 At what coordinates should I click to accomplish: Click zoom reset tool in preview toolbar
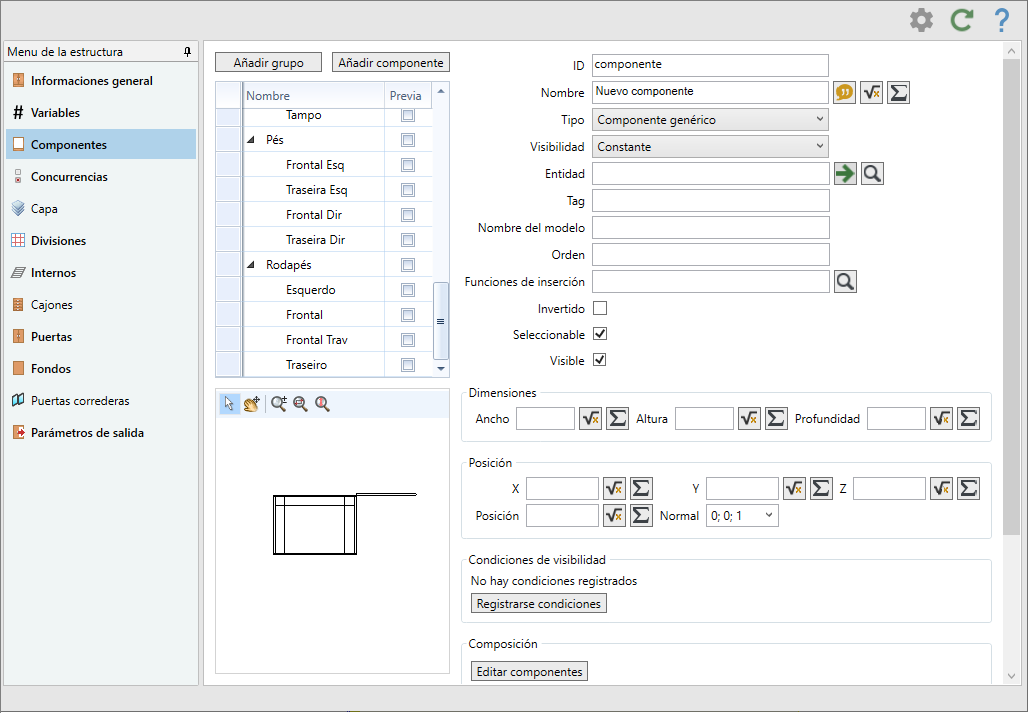pos(324,406)
